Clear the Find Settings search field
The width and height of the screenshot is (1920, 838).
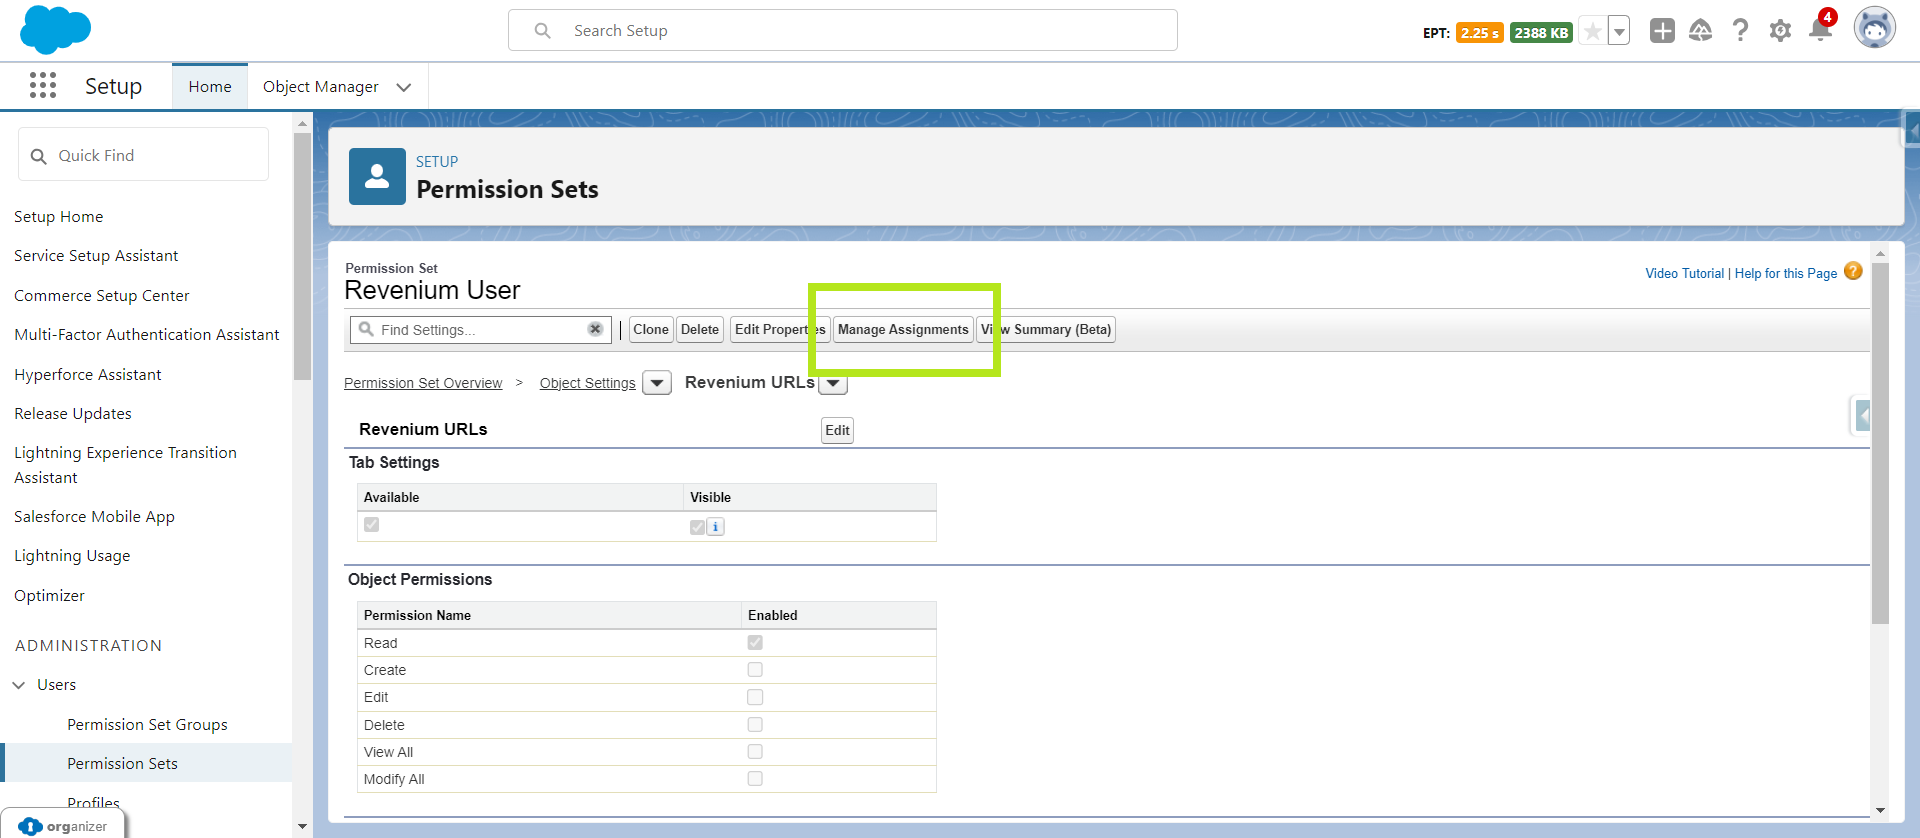coord(595,329)
